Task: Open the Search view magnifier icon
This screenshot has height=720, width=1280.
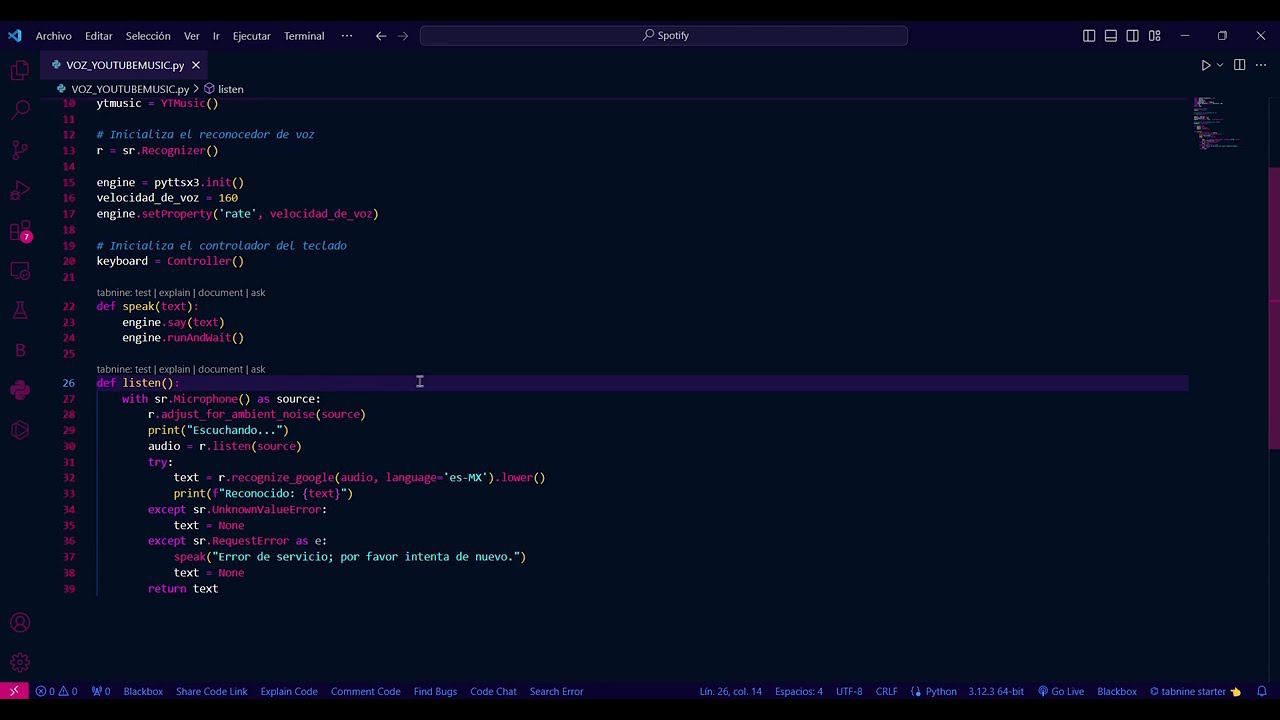Action: [x=20, y=110]
